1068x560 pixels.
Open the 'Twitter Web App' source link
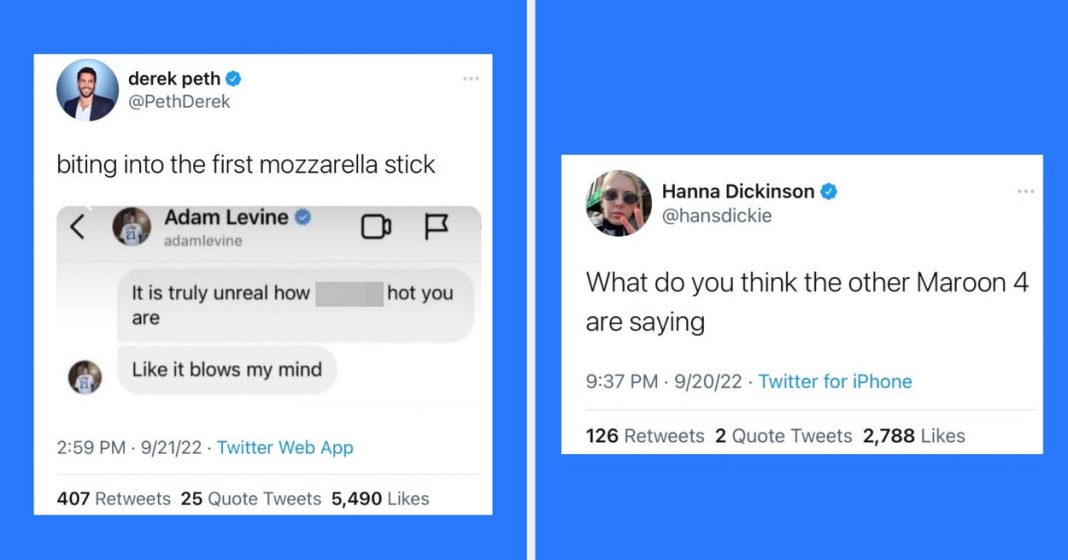click(285, 448)
